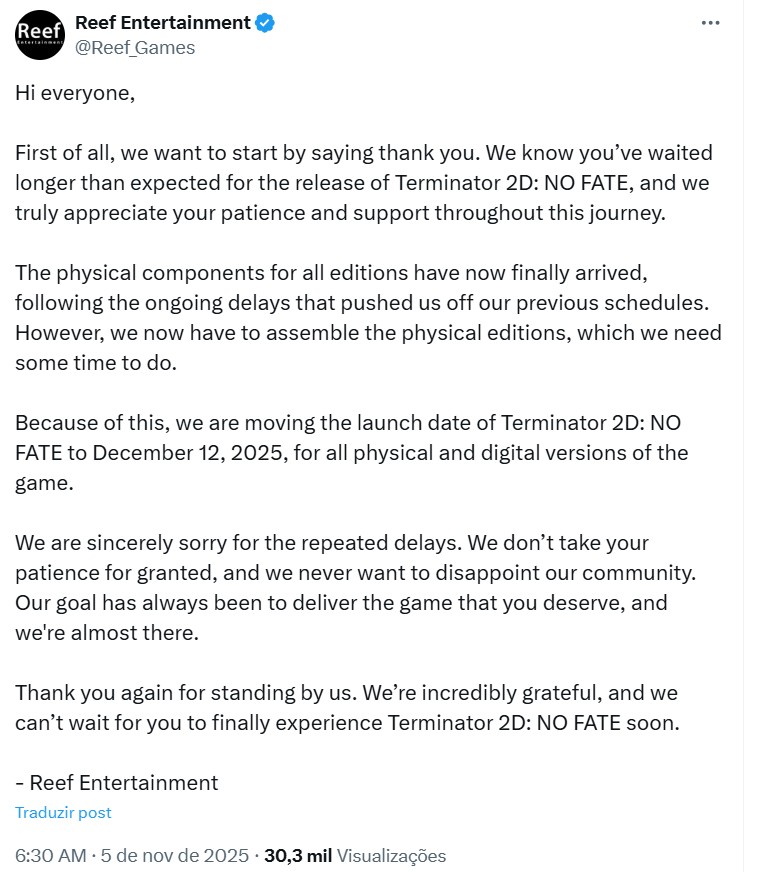Click the Reef Entertainment display name
The image size is (757, 872).
[x=162, y=22]
